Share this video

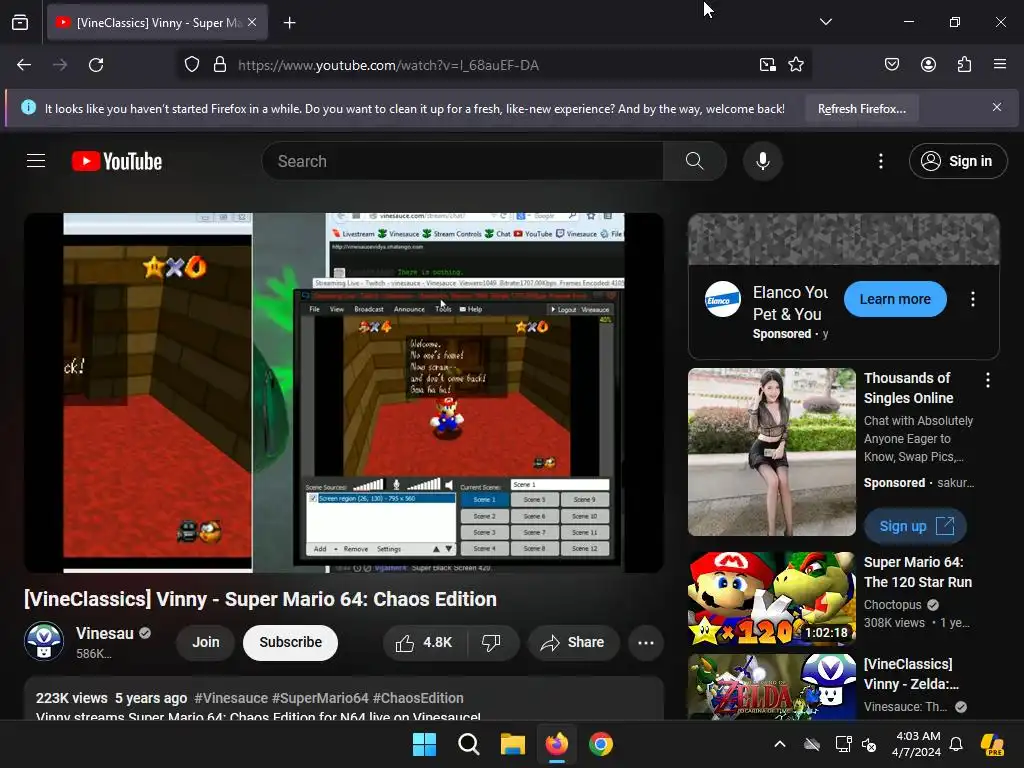pos(573,643)
